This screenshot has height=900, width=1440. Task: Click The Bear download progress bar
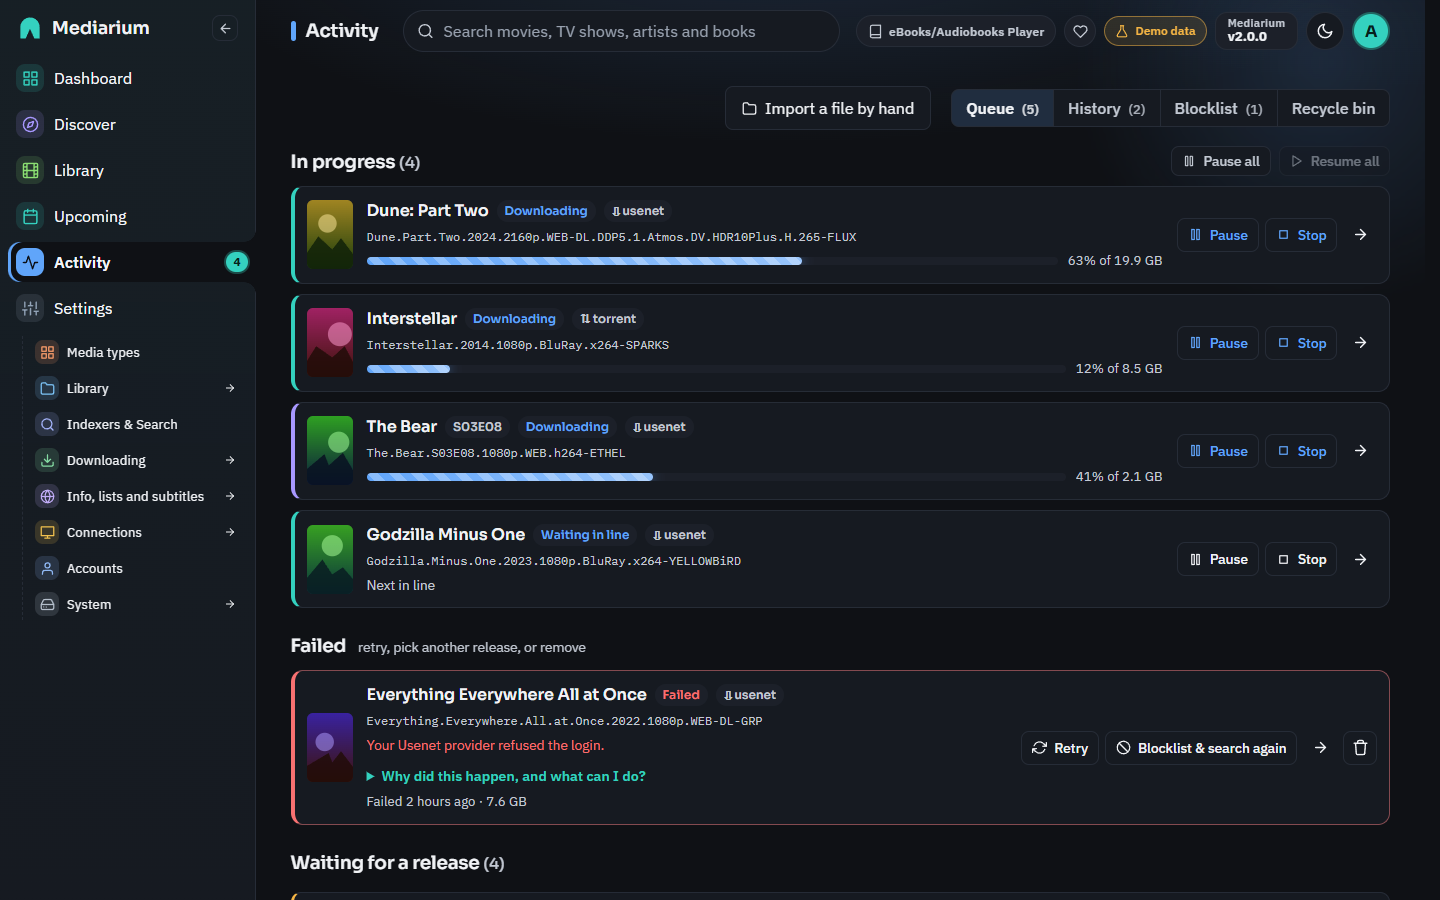716,477
